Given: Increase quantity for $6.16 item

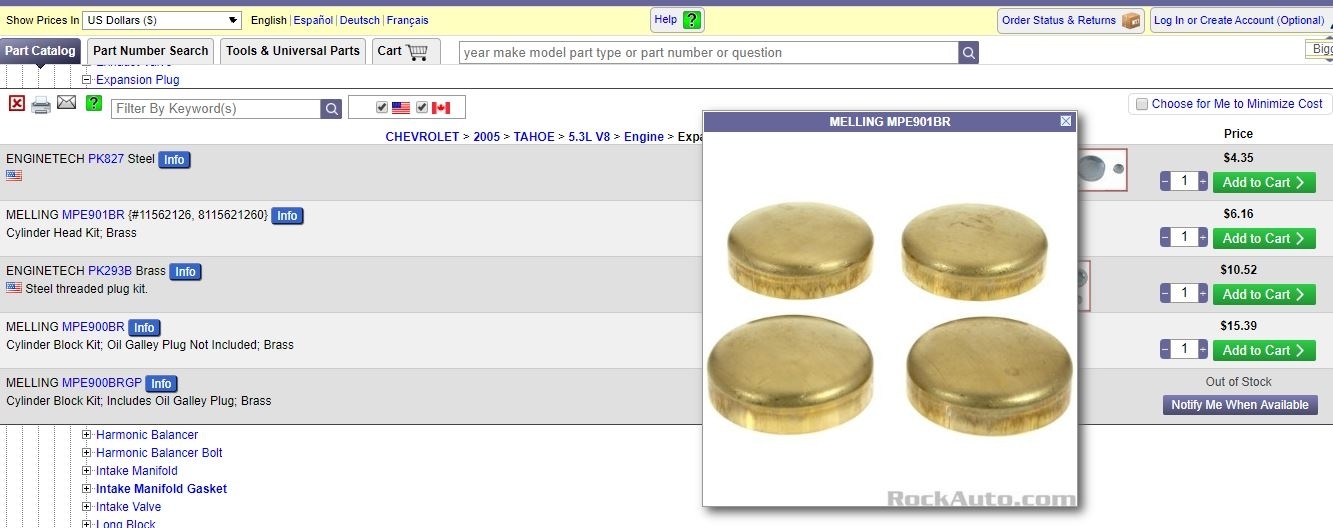Looking at the screenshot, I should click(1203, 238).
